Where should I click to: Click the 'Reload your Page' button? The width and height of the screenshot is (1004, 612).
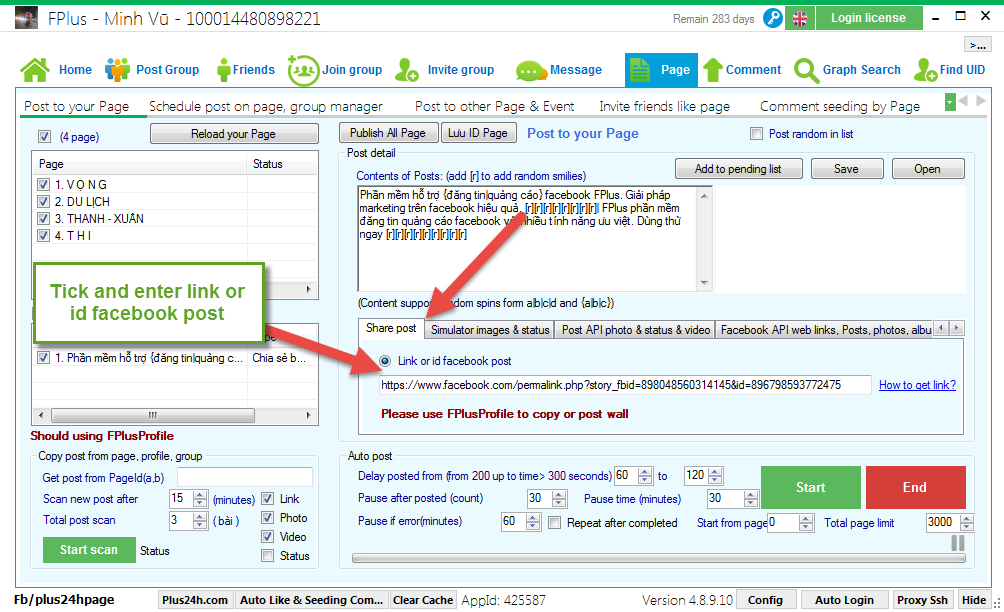pos(234,134)
